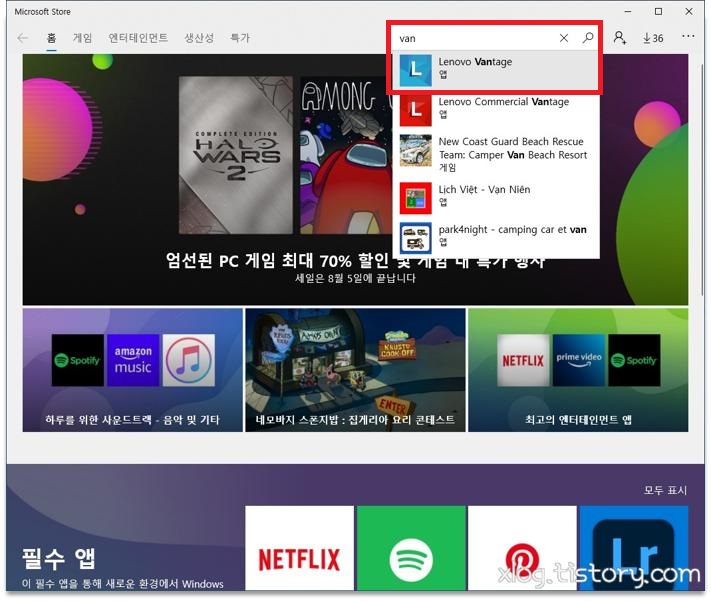Click the amazon music logo
Viewport: 711px width, 601px height.
[x=133, y=360]
